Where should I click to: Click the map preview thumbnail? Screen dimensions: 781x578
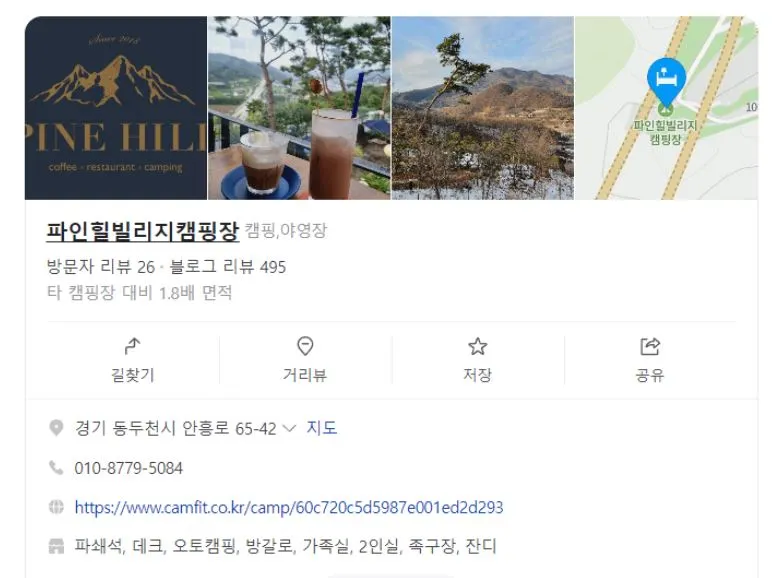tap(666, 108)
